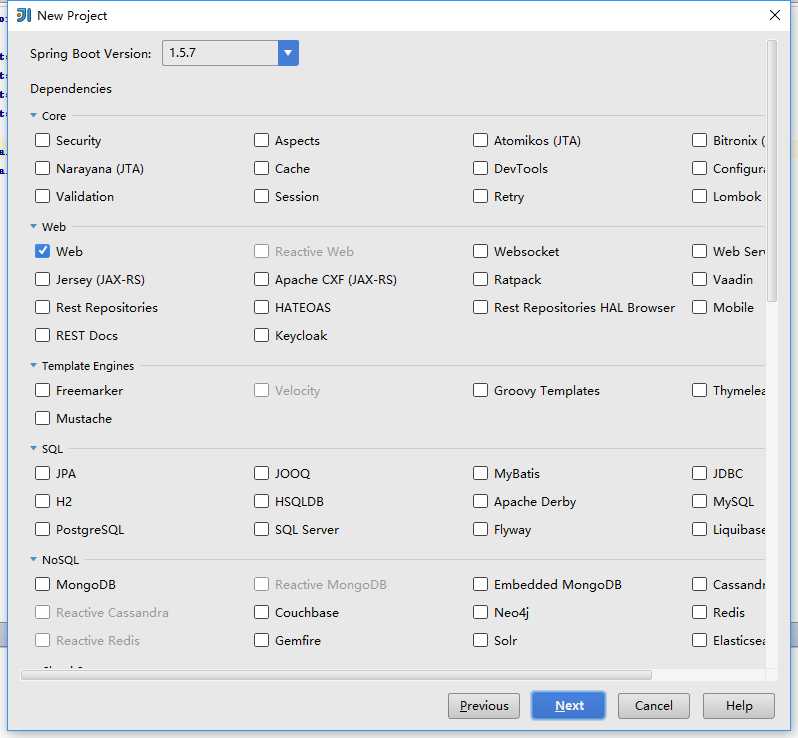Select the SQL Server checkbox
This screenshot has height=738, width=798.
[261, 529]
